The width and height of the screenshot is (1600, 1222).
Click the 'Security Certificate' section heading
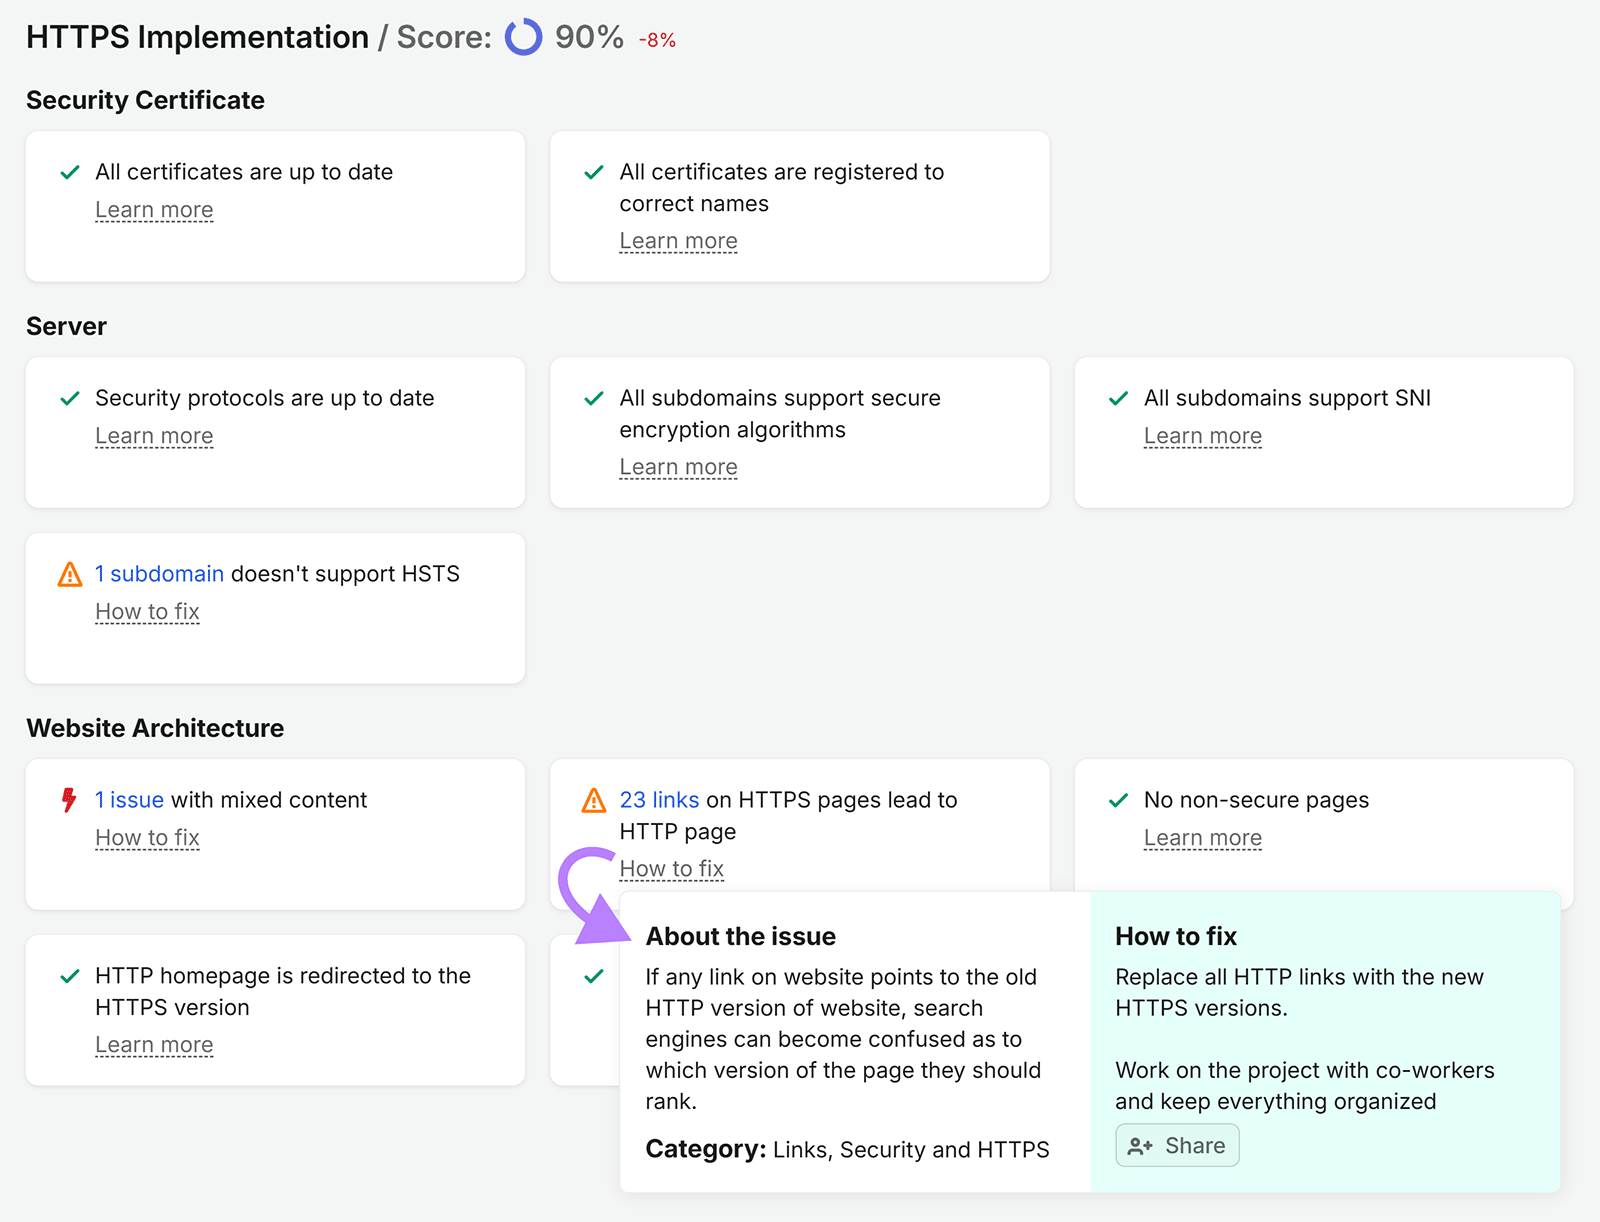point(145,100)
